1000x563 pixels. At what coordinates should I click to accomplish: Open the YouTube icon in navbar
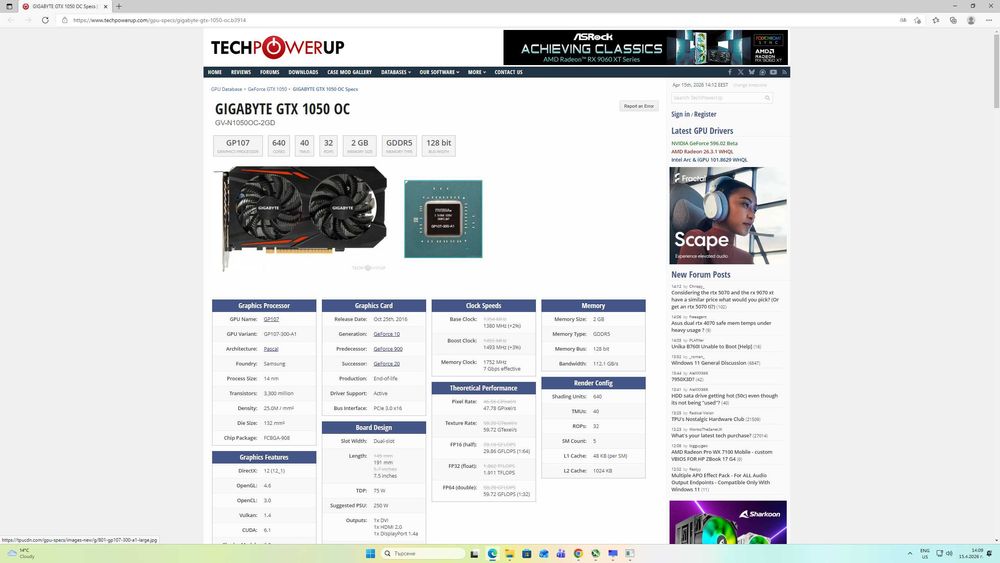[773, 72]
